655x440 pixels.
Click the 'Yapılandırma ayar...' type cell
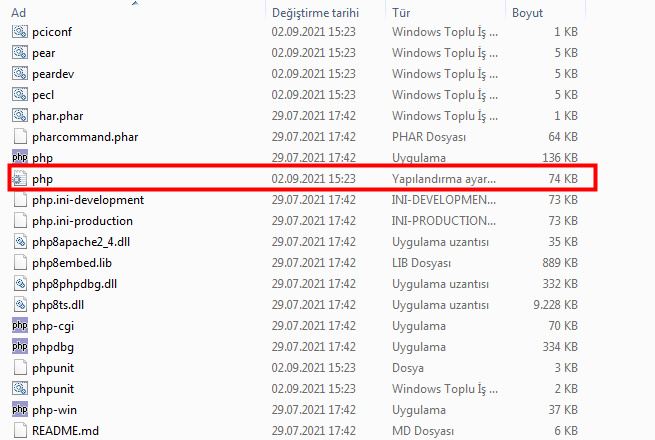pos(444,179)
